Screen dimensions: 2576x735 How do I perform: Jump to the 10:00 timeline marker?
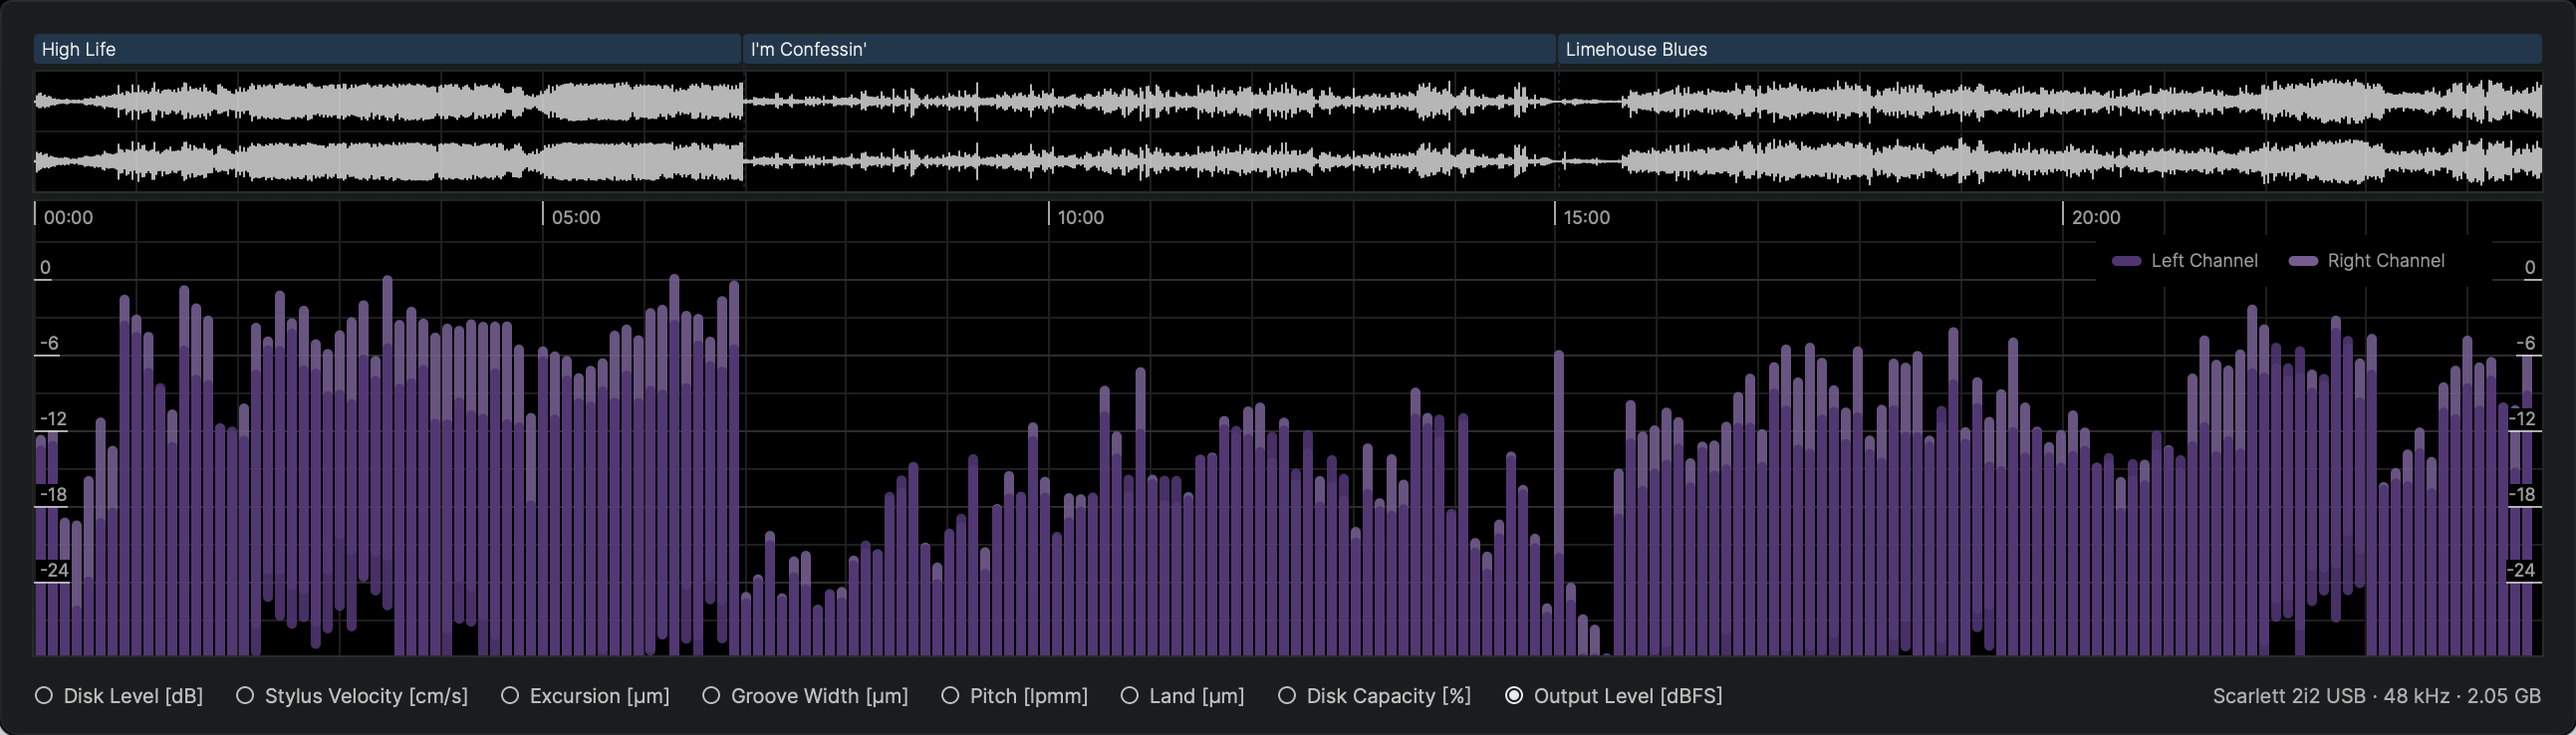[x=1080, y=217]
